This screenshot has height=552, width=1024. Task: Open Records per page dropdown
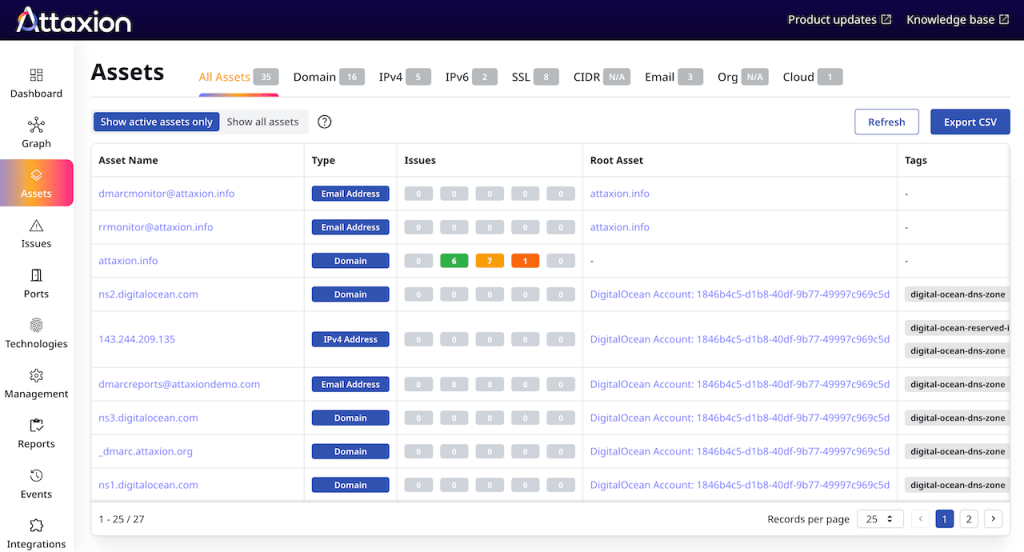coord(880,519)
